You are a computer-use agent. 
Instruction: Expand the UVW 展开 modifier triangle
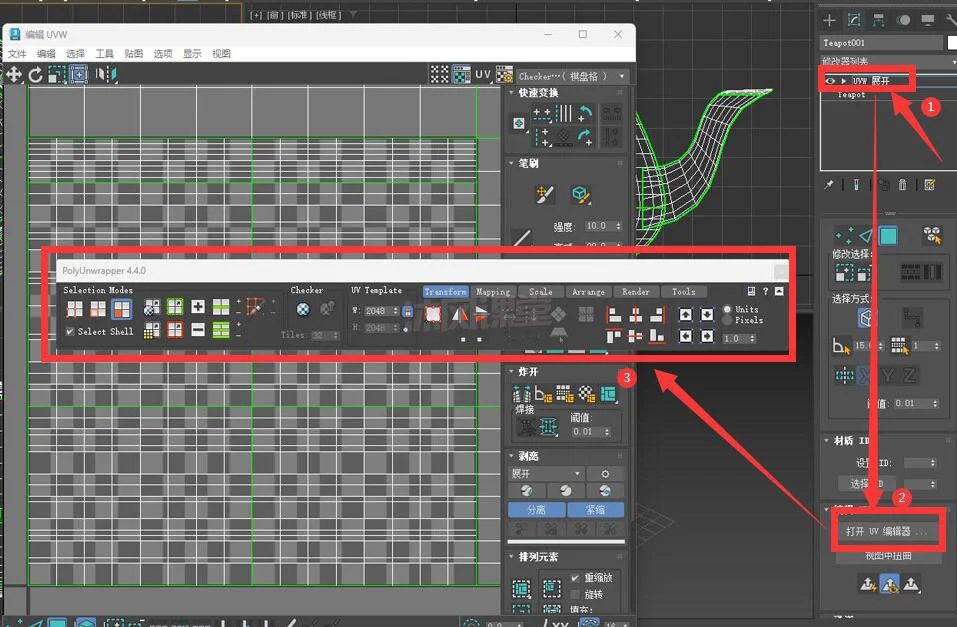[843, 81]
